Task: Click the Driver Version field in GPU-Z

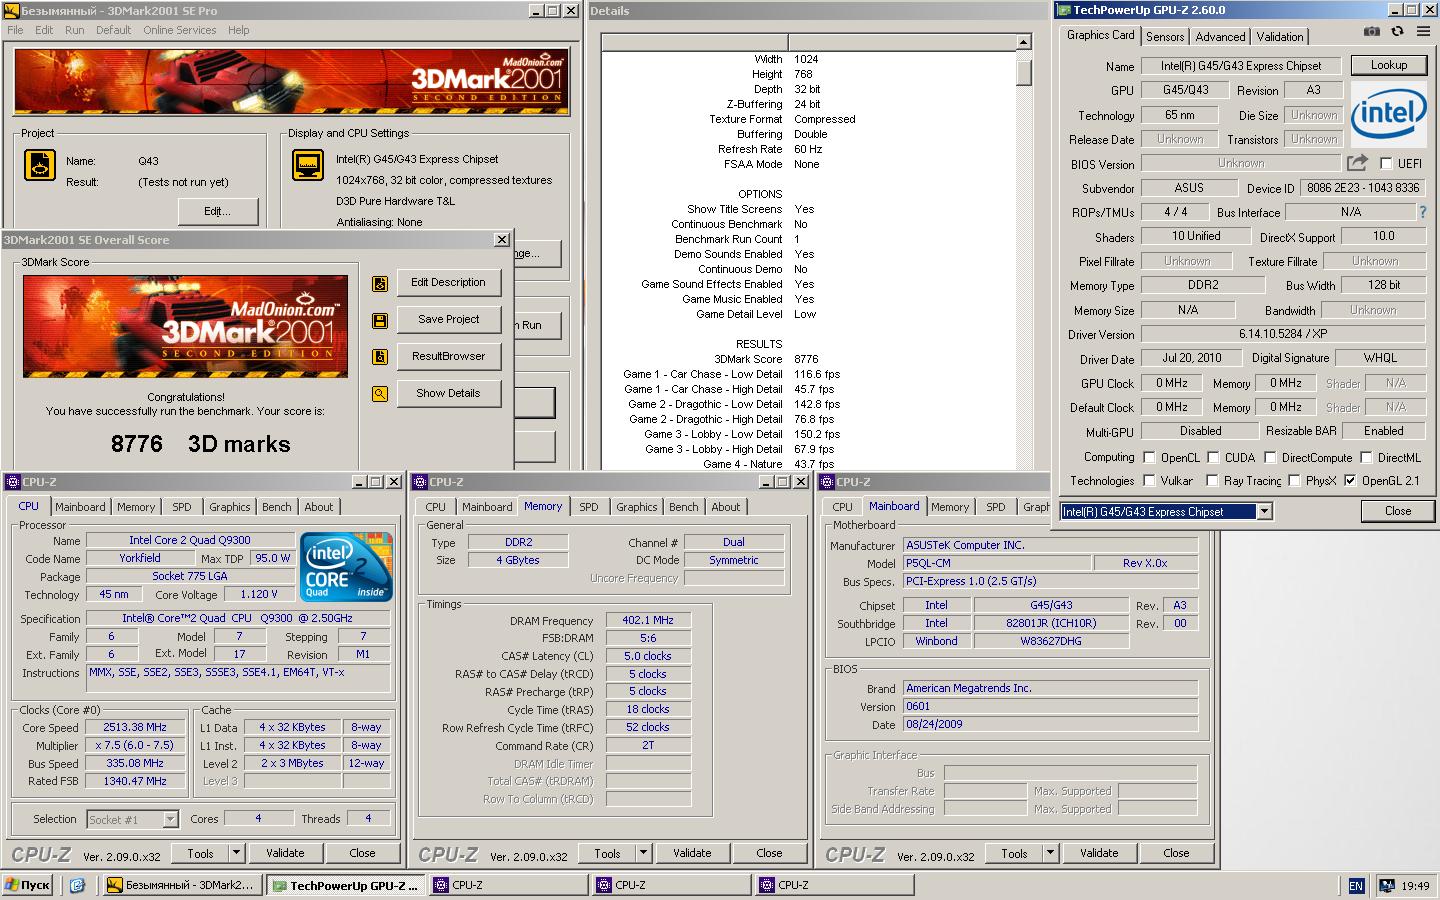Action: coord(1283,334)
